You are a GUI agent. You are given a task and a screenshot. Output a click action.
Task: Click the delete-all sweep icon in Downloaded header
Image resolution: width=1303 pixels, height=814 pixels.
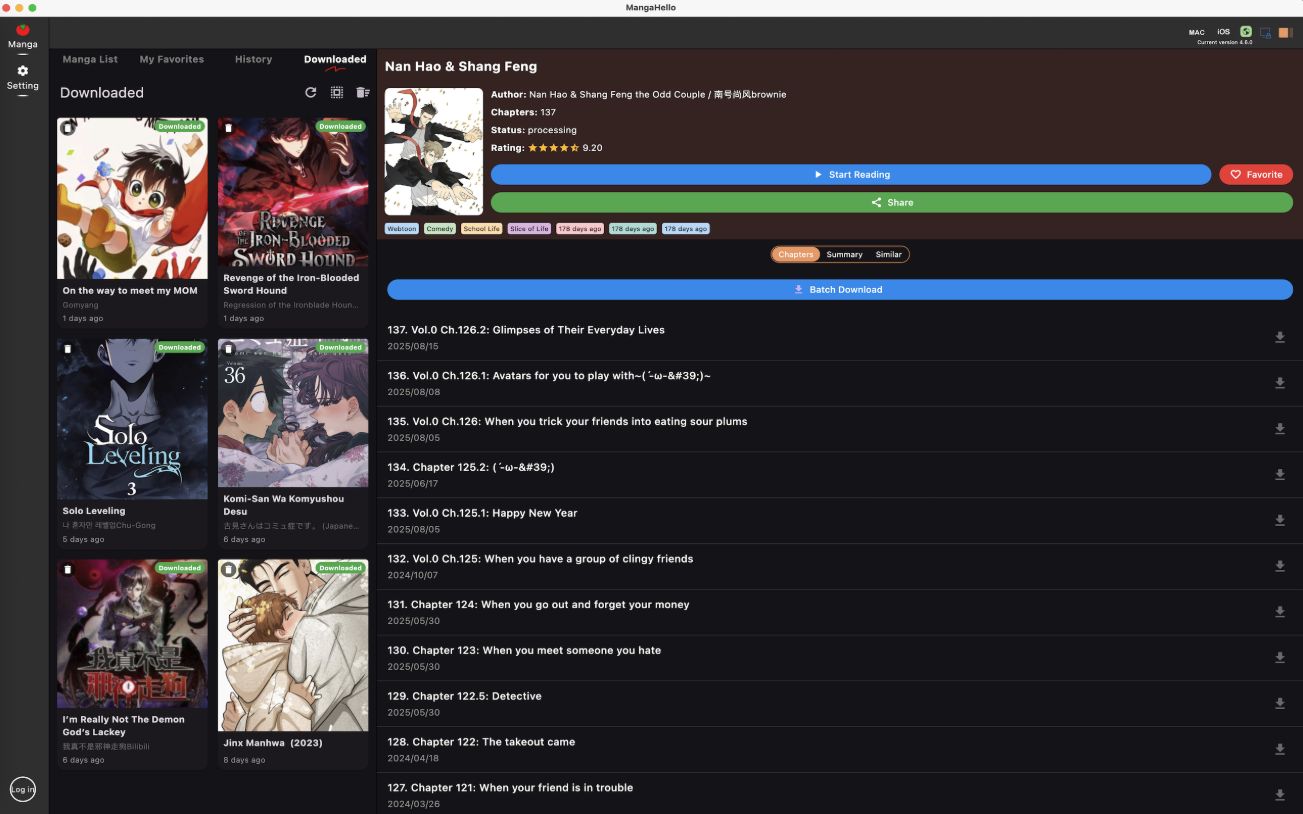click(362, 92)
